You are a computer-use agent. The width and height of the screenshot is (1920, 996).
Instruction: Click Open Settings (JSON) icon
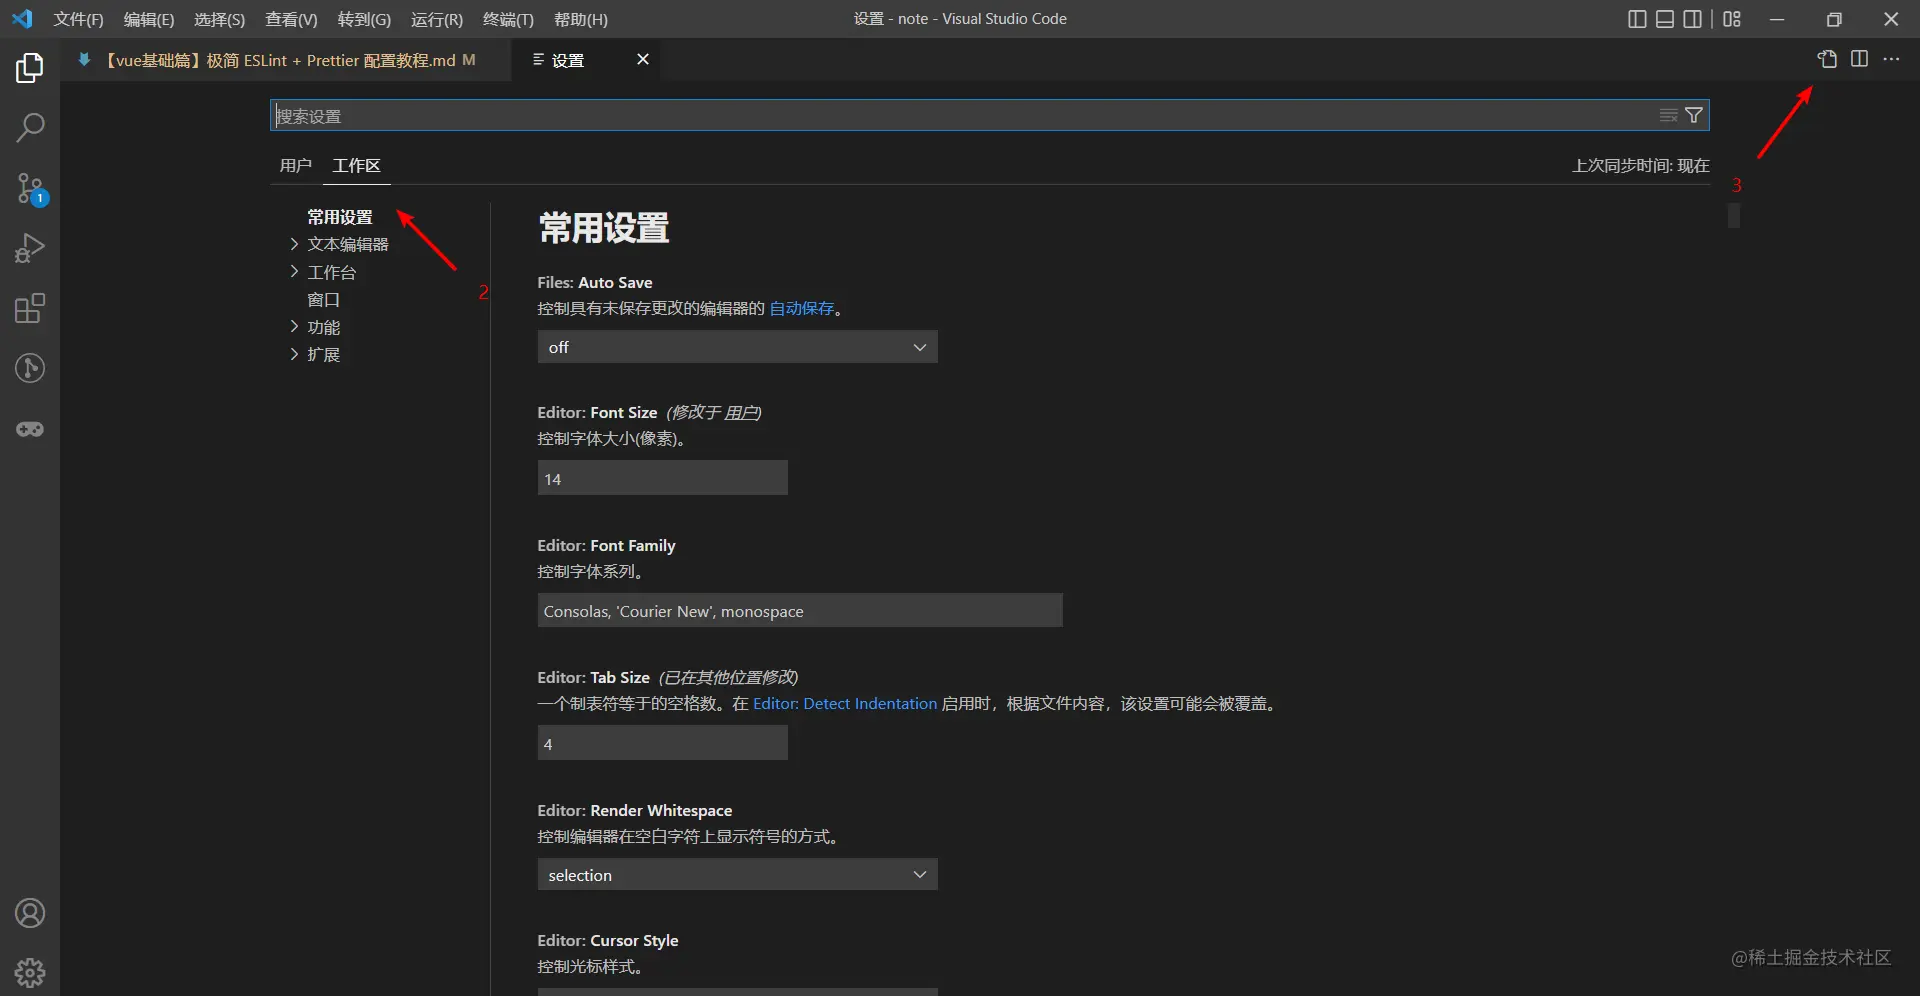click(x=1827, y=59)
